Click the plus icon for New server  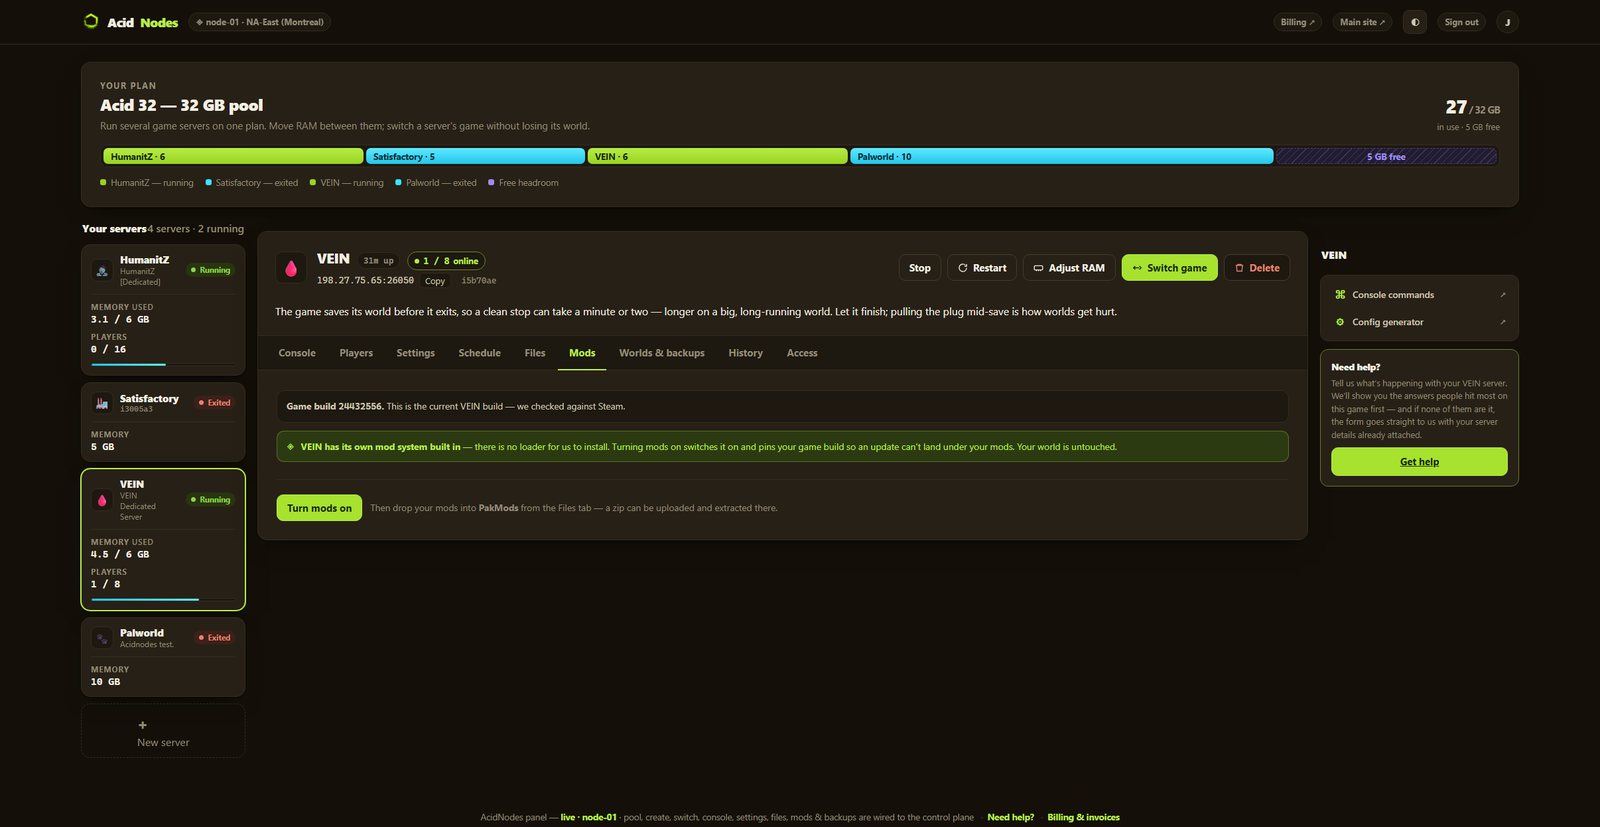(142, 725)
